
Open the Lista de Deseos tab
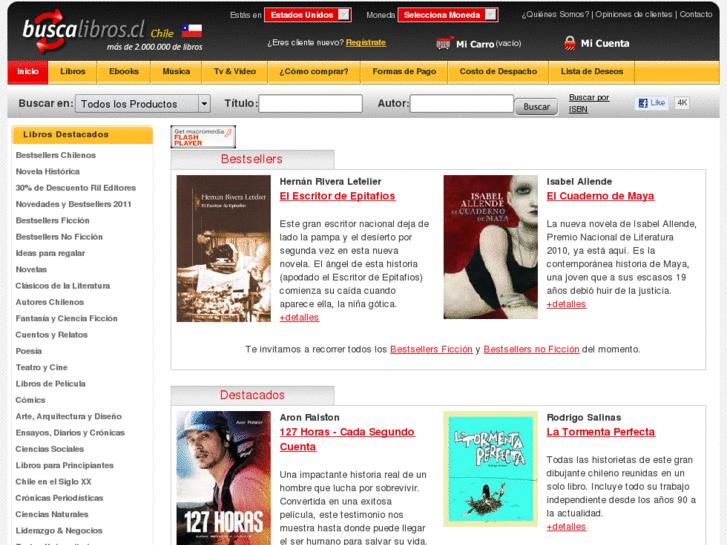pos(592,71)
